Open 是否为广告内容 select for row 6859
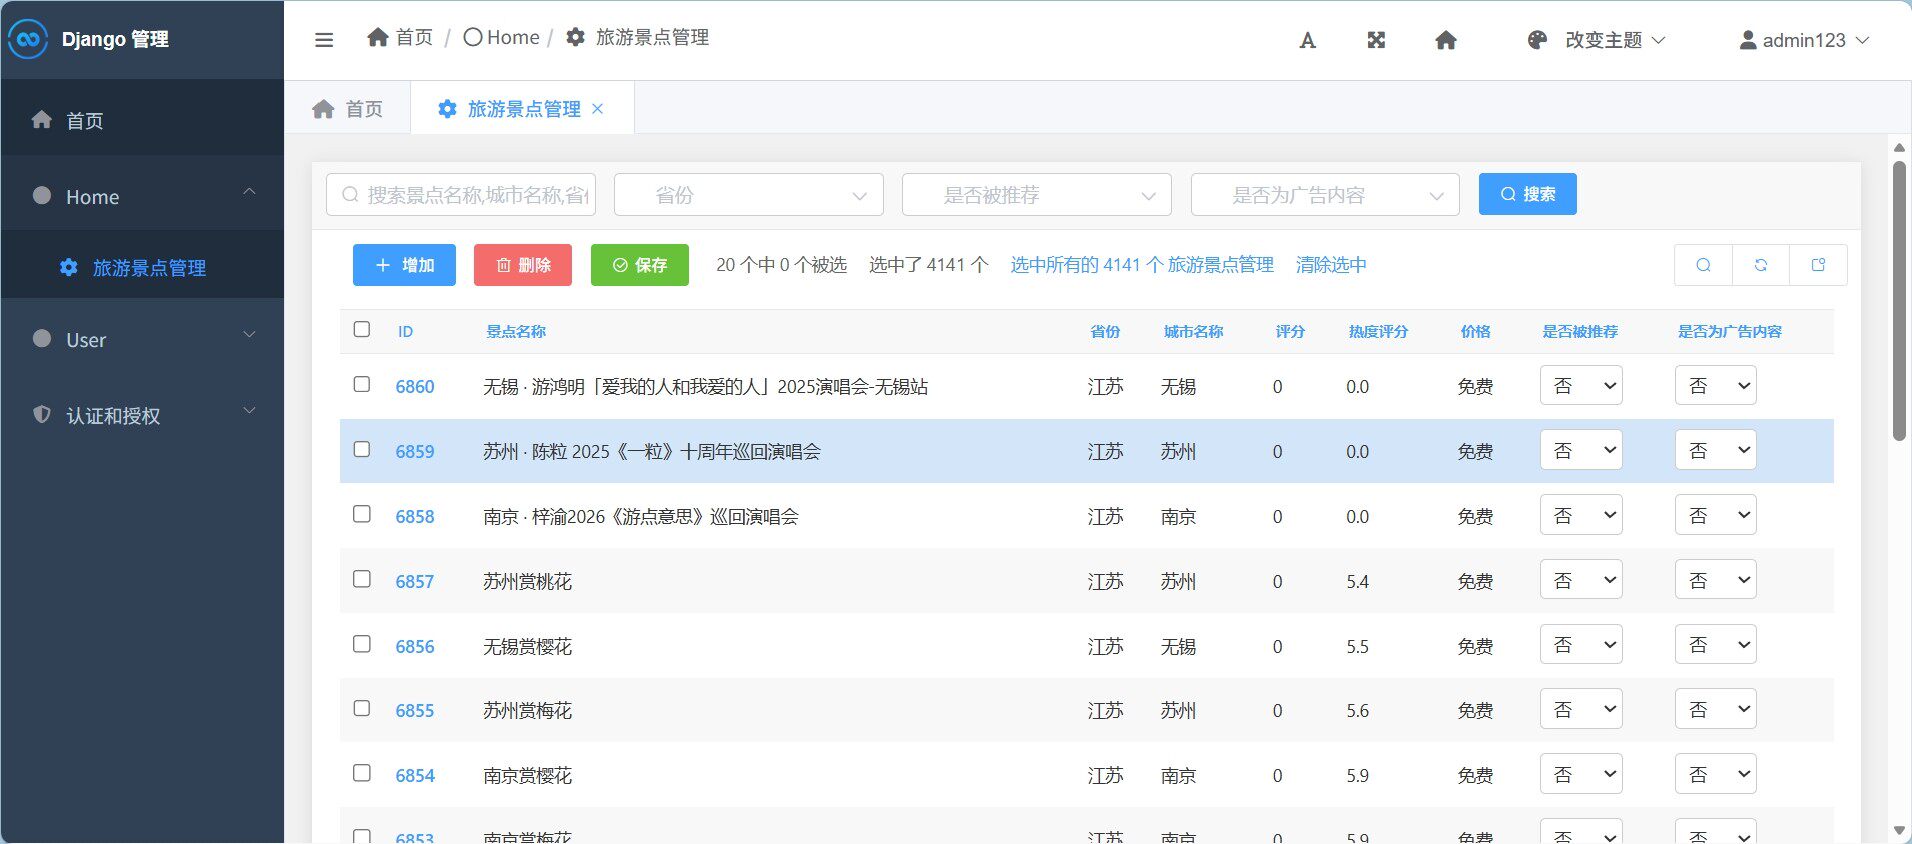1912x844 pixels. point(1716,451)
